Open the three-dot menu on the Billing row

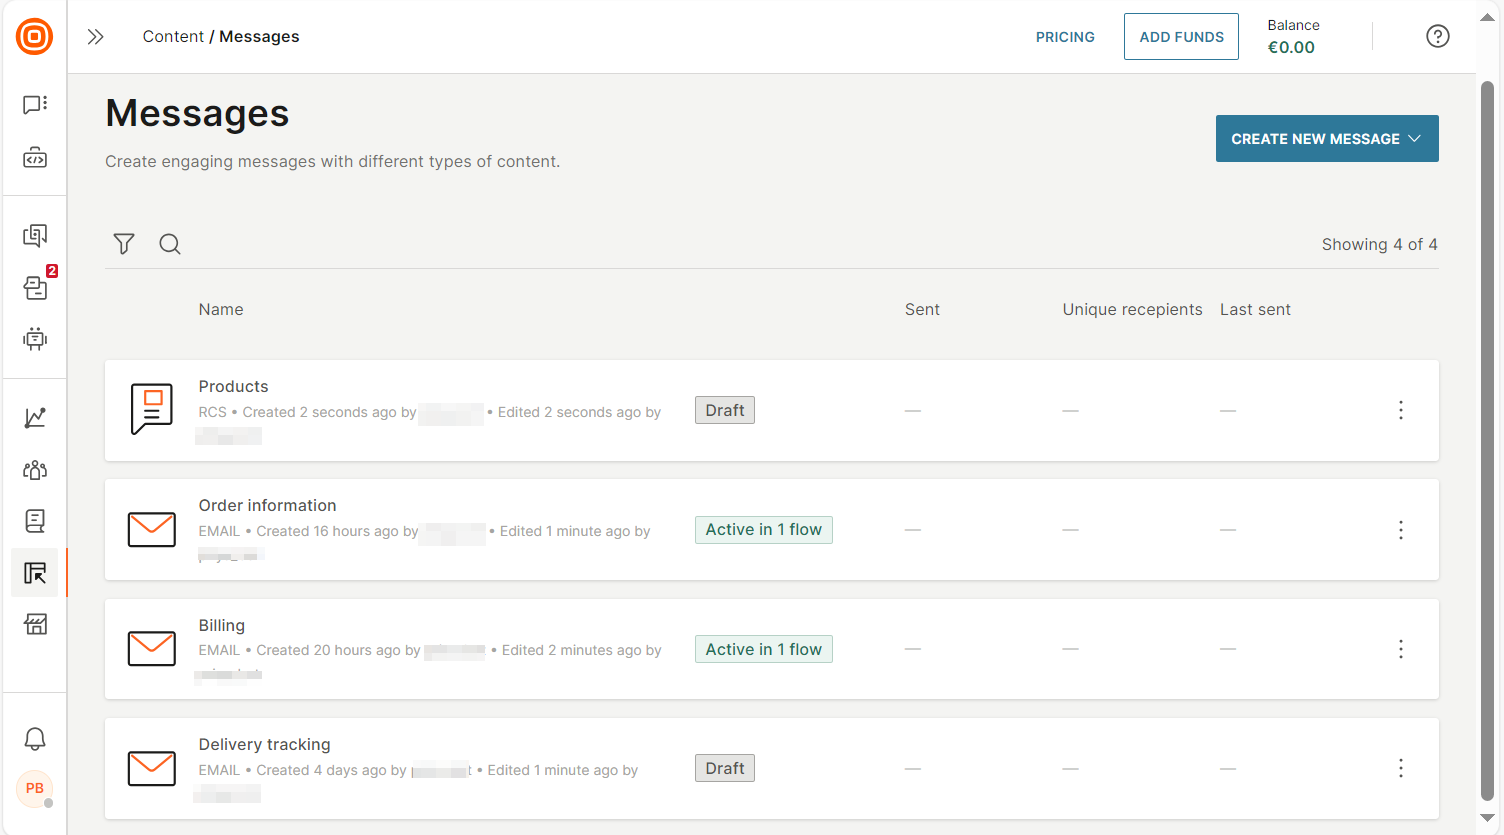1400,649
